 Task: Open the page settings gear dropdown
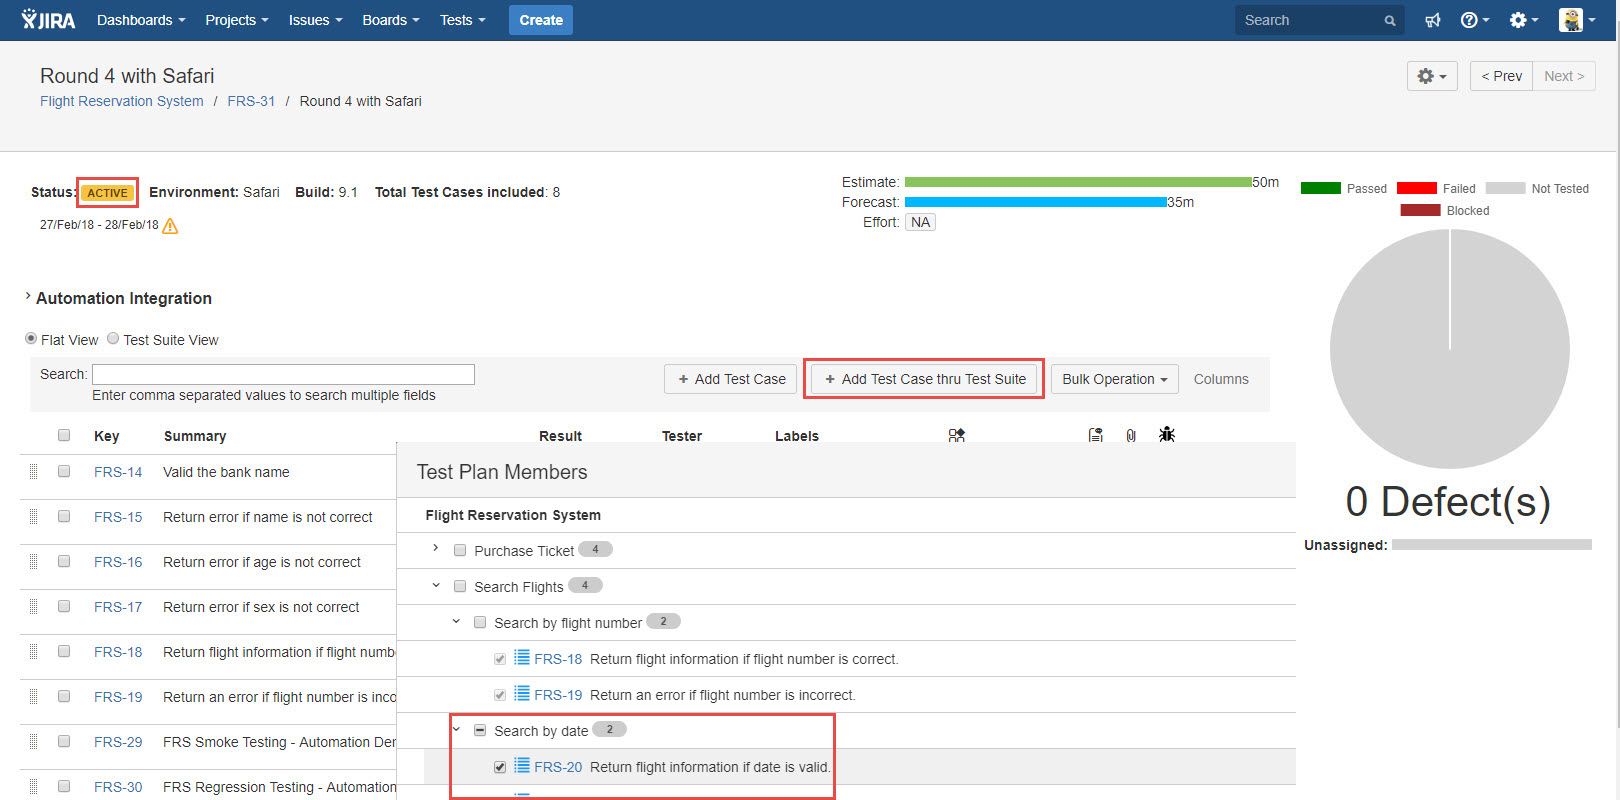click(x=1432, y=76)
